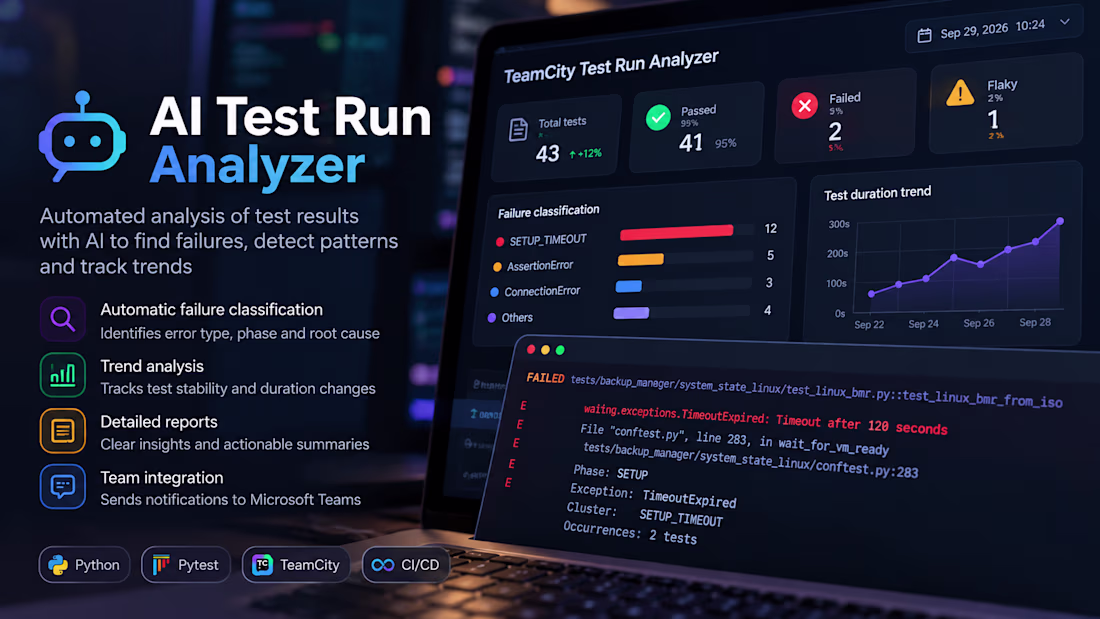Click the red SETUP_TIMEOUT progress bar
This screenshot has width=1100, height=619.
[x=676, y=232]
